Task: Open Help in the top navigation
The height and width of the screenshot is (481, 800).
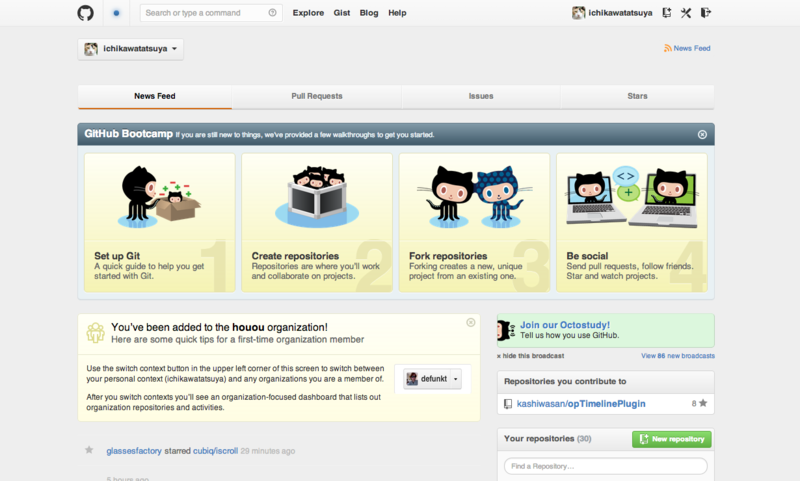Action: coord(397,13)
